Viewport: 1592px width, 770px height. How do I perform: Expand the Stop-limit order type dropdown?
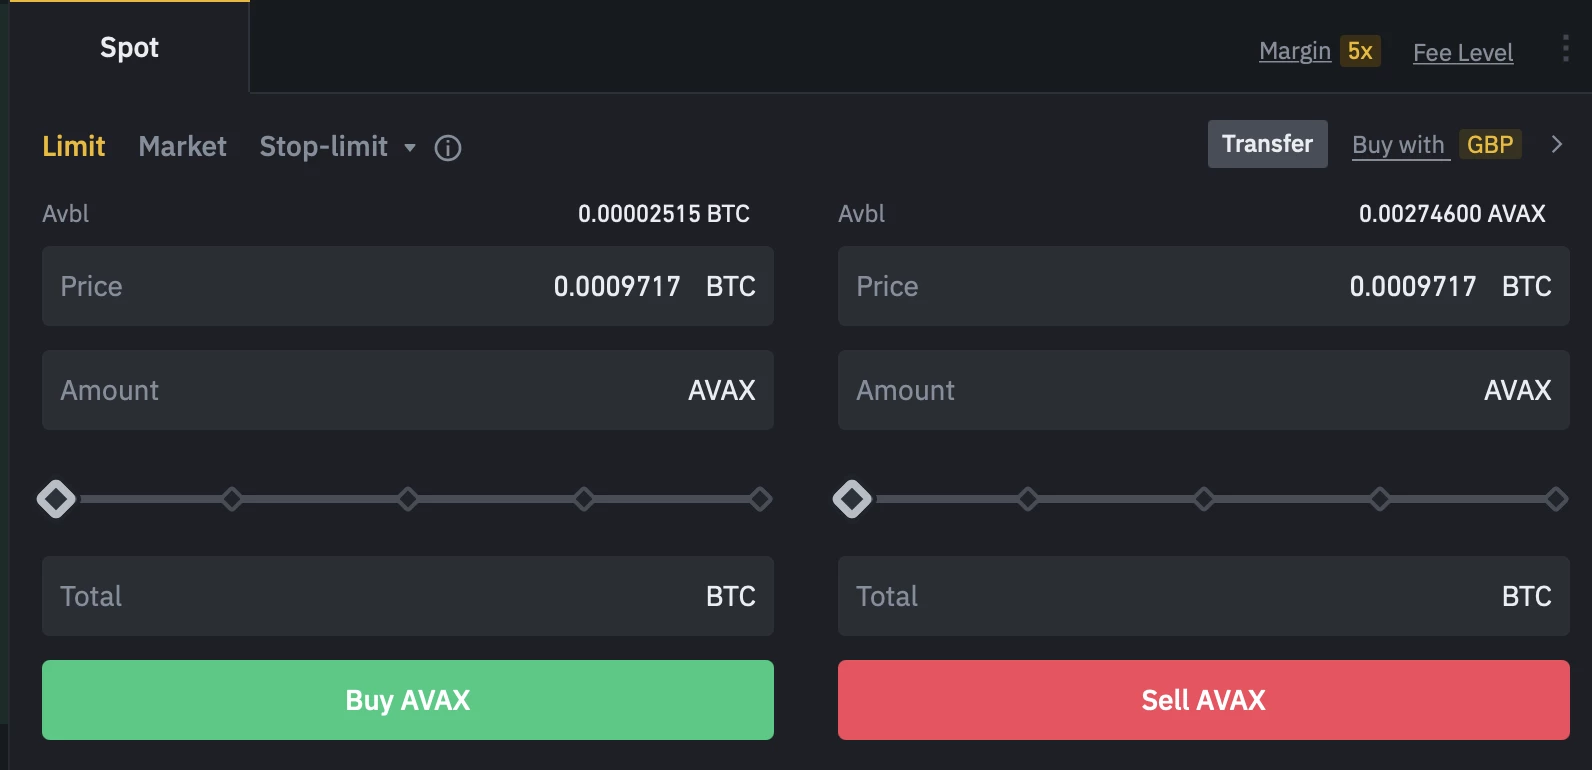click(409, 147)
